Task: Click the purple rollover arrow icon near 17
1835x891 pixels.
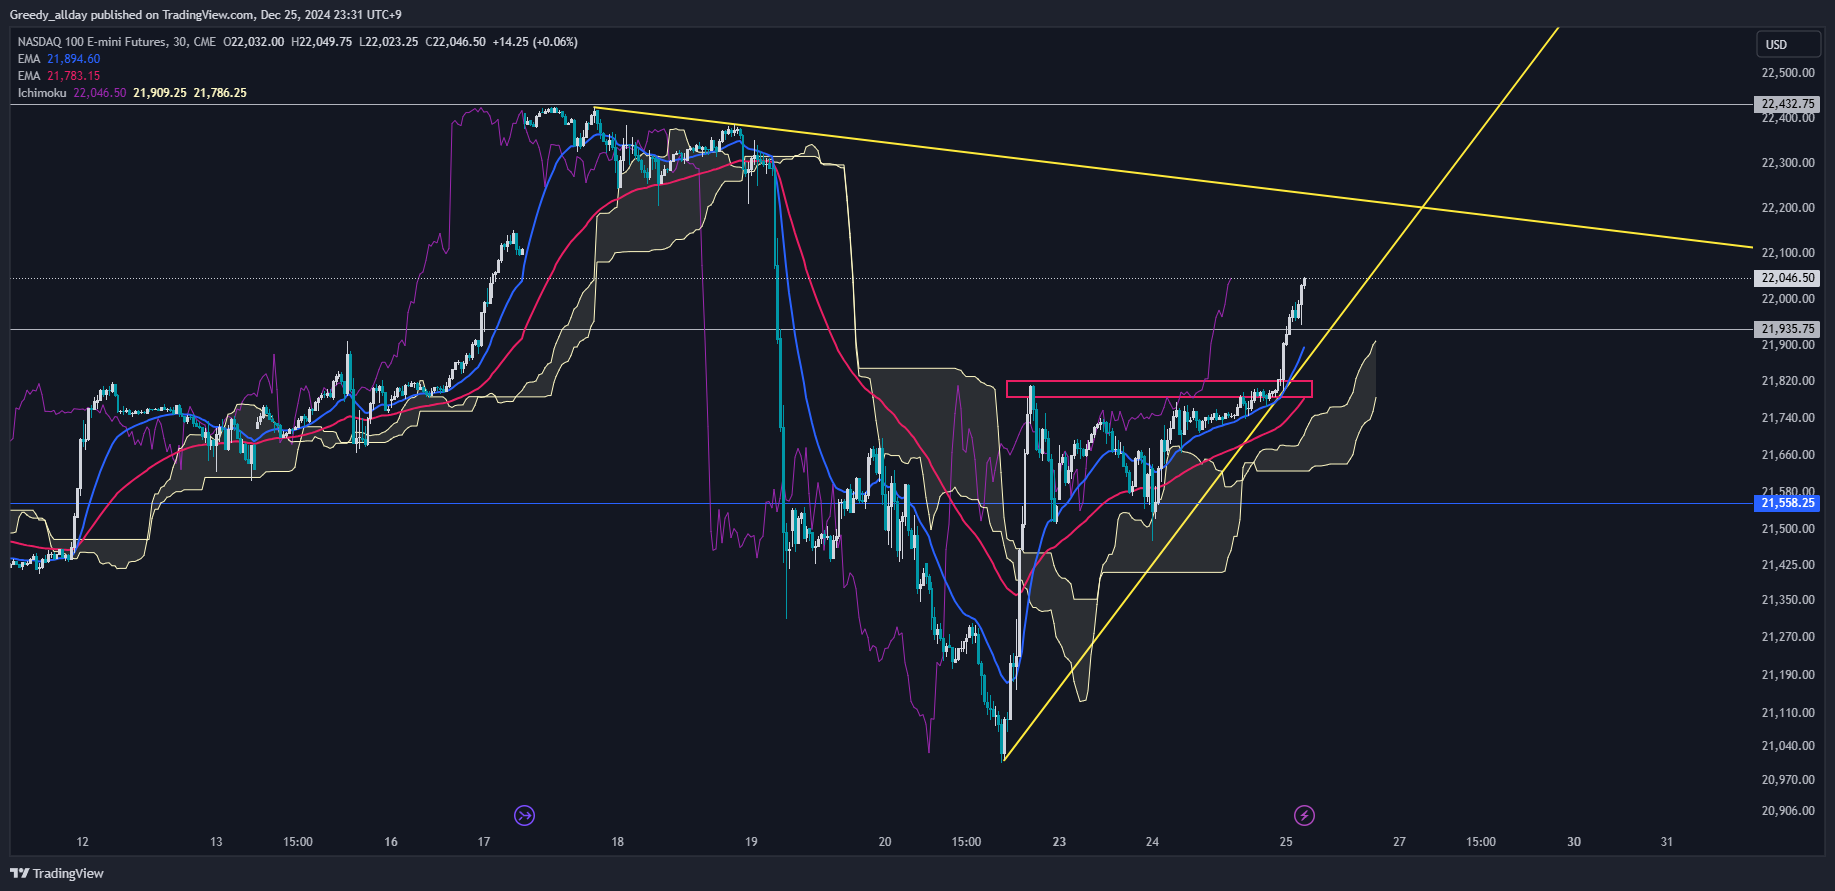Action: (x=524, y=815)
